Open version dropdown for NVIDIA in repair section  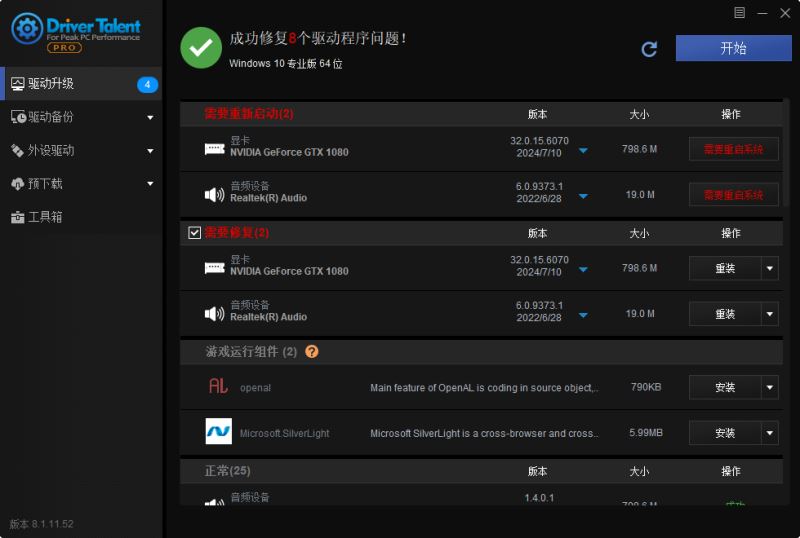coord(583,270)
